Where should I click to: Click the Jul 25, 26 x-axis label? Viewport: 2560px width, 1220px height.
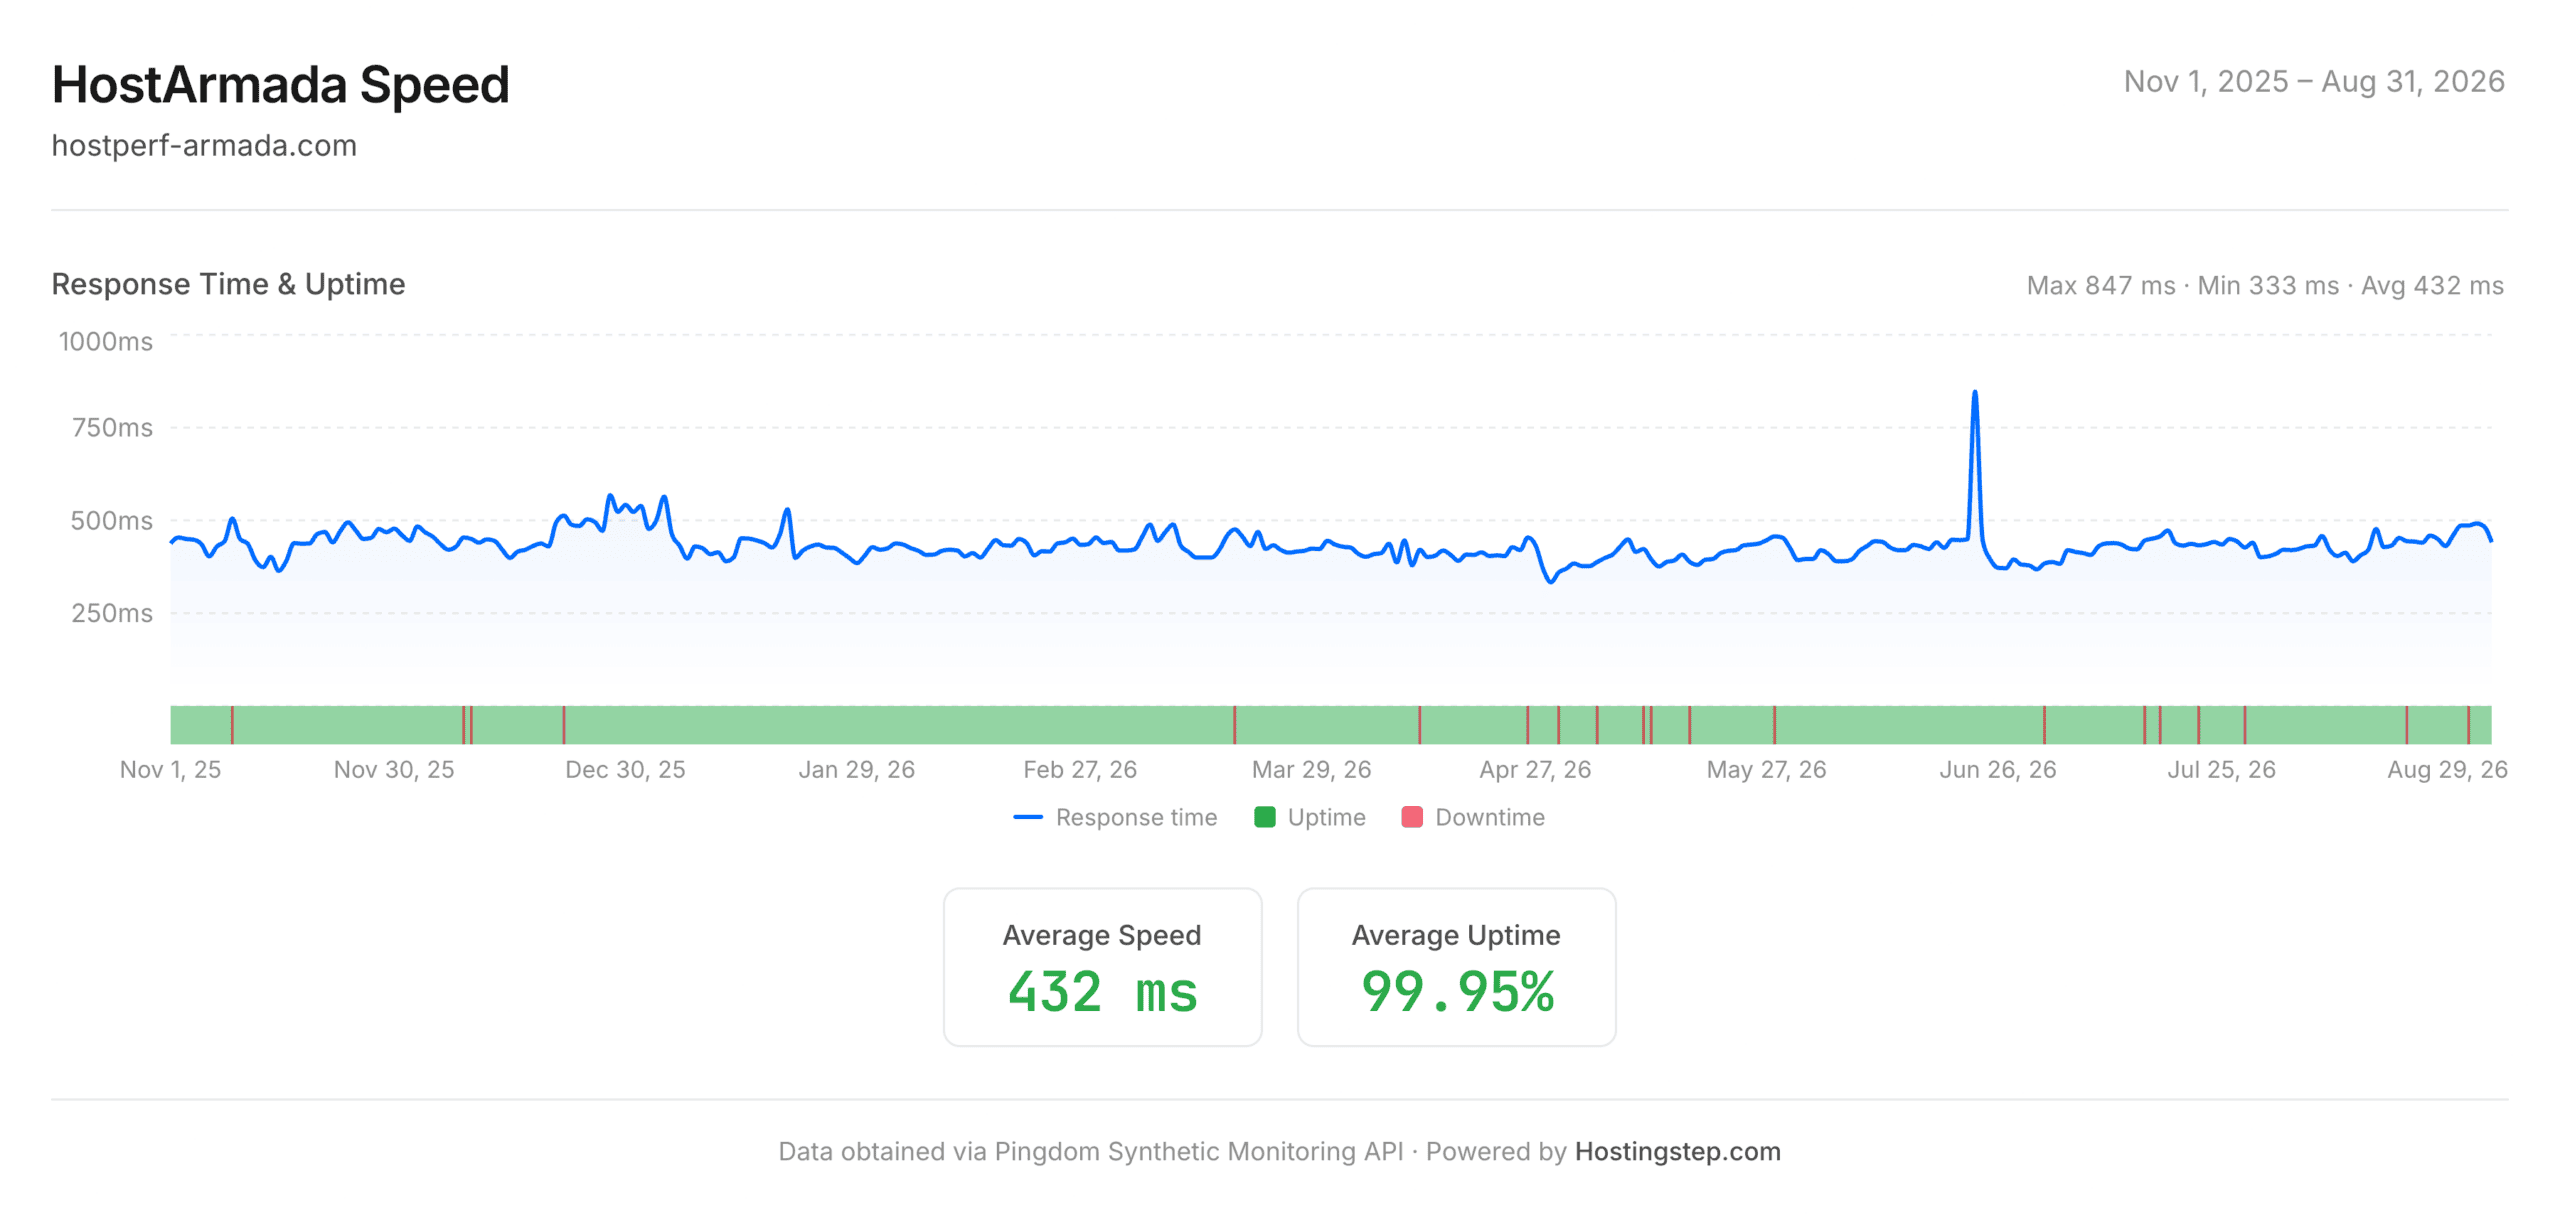tap(2221, 769)
